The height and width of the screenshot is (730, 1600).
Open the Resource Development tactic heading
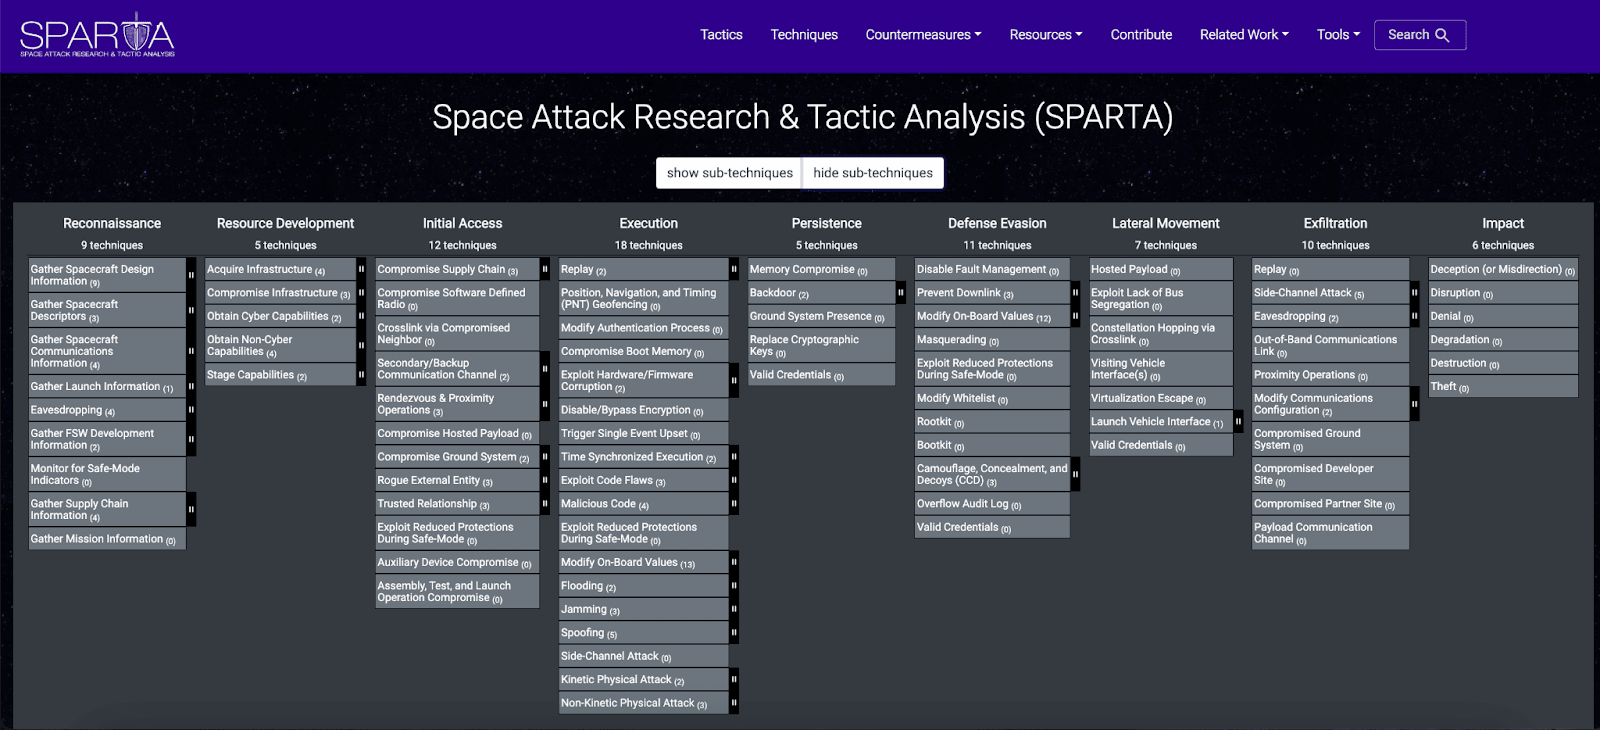(x=285, y=223)
